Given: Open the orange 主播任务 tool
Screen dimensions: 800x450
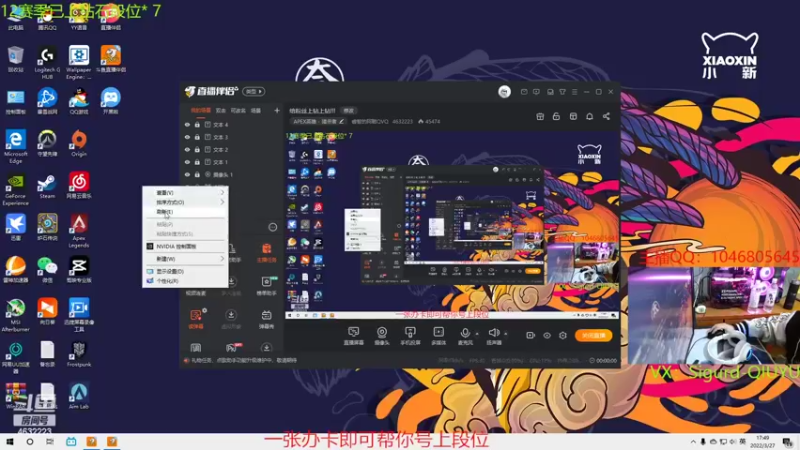Looking at the screenshot, I should point(266,253).
